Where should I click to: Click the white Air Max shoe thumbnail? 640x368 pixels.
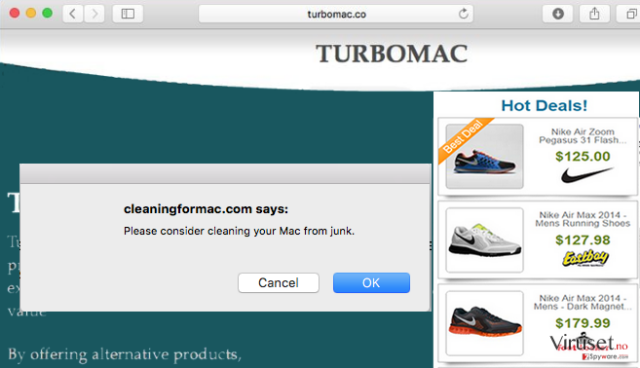pos(484,240)
